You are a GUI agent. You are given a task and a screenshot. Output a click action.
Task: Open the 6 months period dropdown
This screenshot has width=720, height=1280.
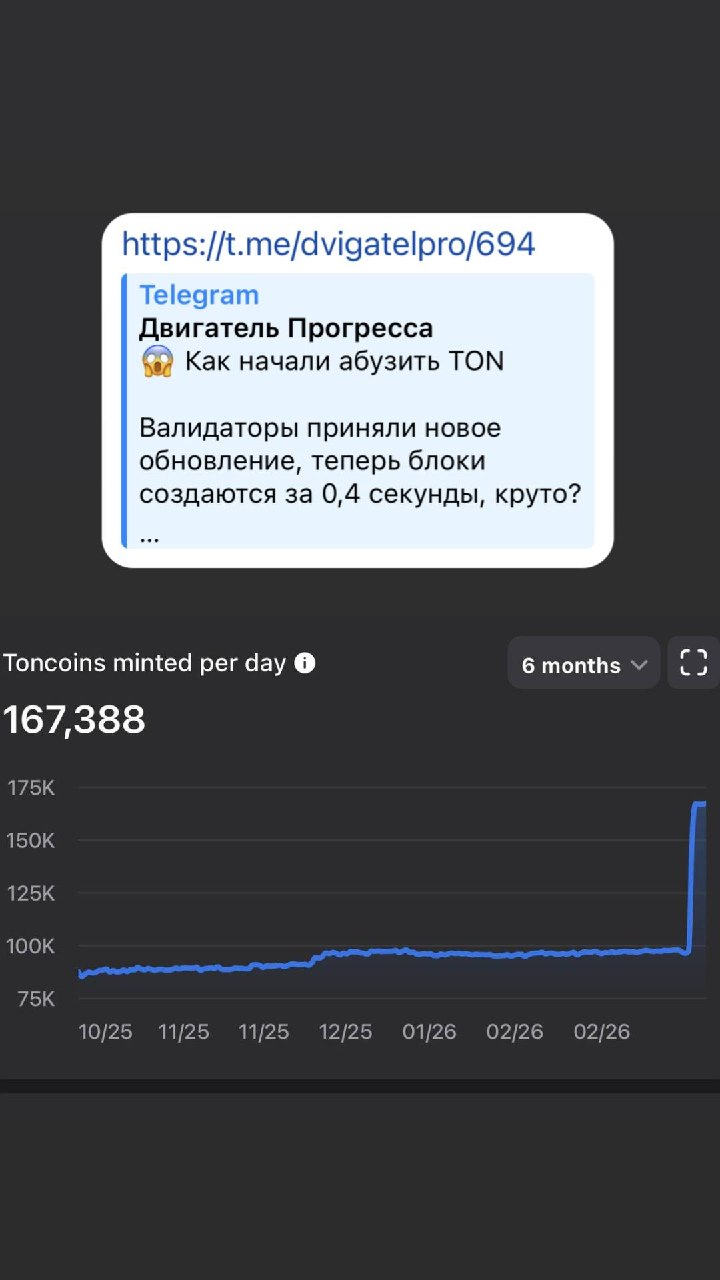[x=584, y=664]
